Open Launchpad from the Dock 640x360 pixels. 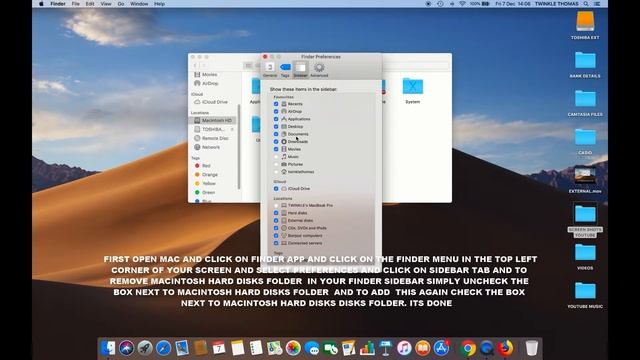click(145, 348)
